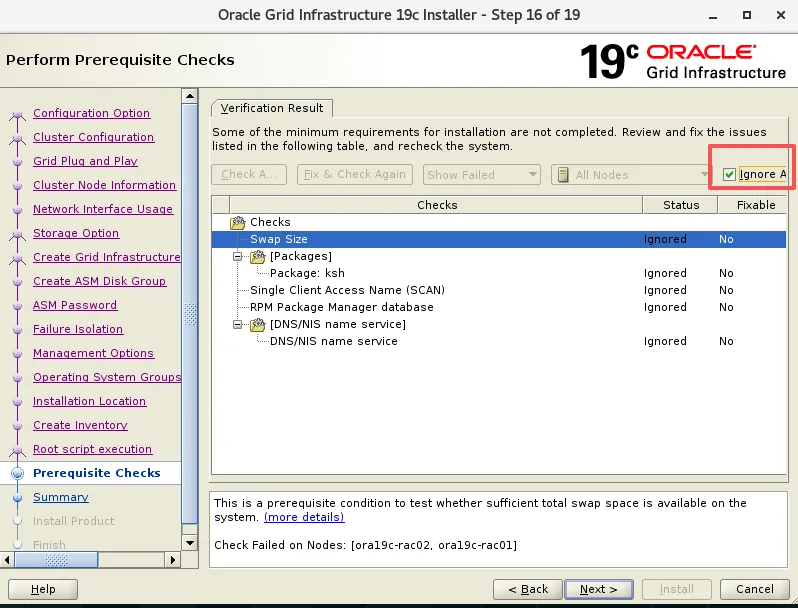
Task: Go to Network Interface Usage step
Action: tap(103, 209)
